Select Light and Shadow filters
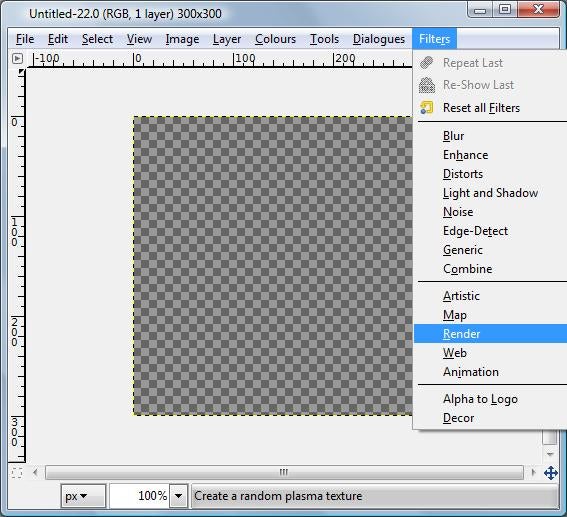The height and width of the screenshot is (517, 567). coord(490,193)
